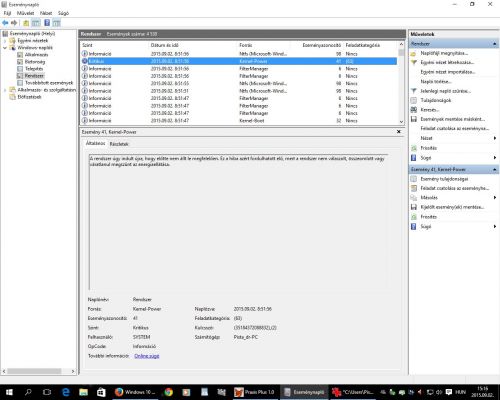
Task: Open Google Chrome from the taskbar
Action: pos(168,392)
